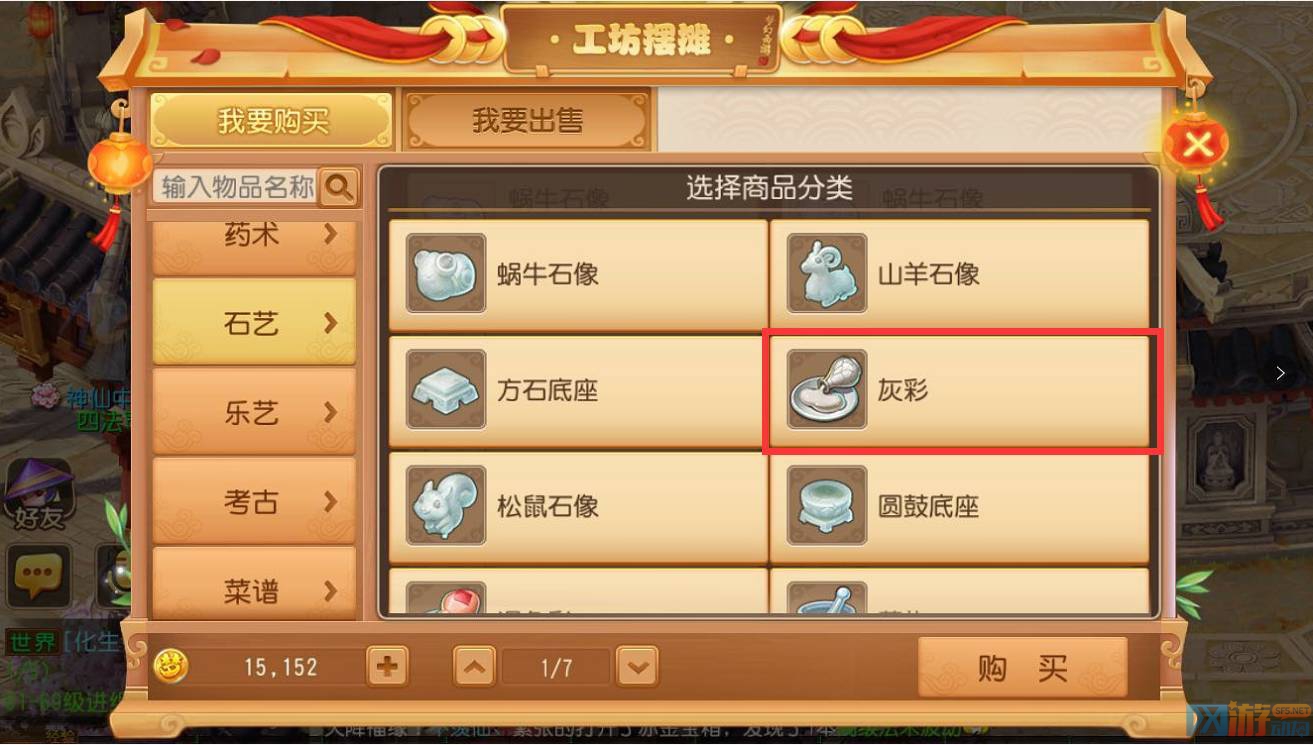Click the magnifier search icon
This screenshot has width=1313, height=745.
tap(339, 186)
